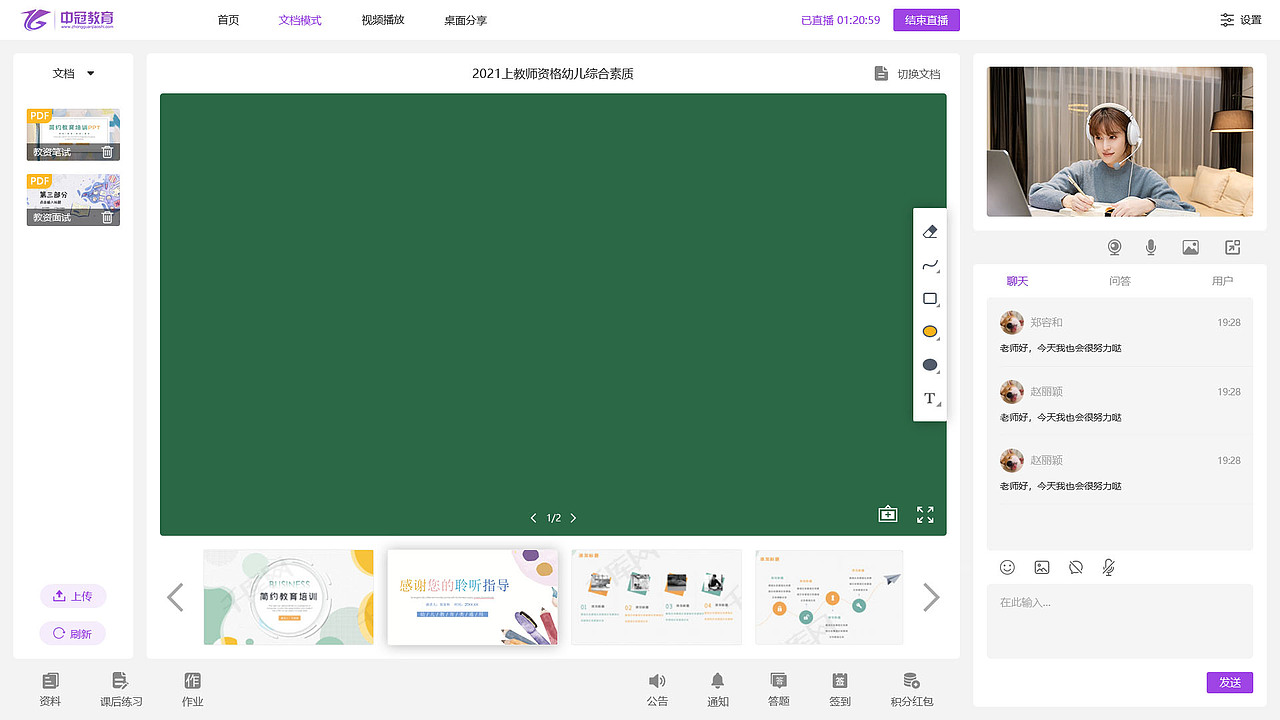Pick the yellow ellipse color swatch
Image resolution: width=1280 pixels, height=720 pixels.
click(x=929, y=331)
